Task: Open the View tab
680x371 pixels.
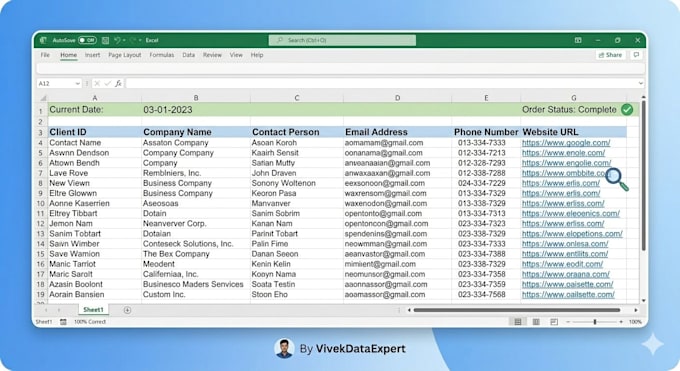Action: pyautogui.click(x=236, y=55)
